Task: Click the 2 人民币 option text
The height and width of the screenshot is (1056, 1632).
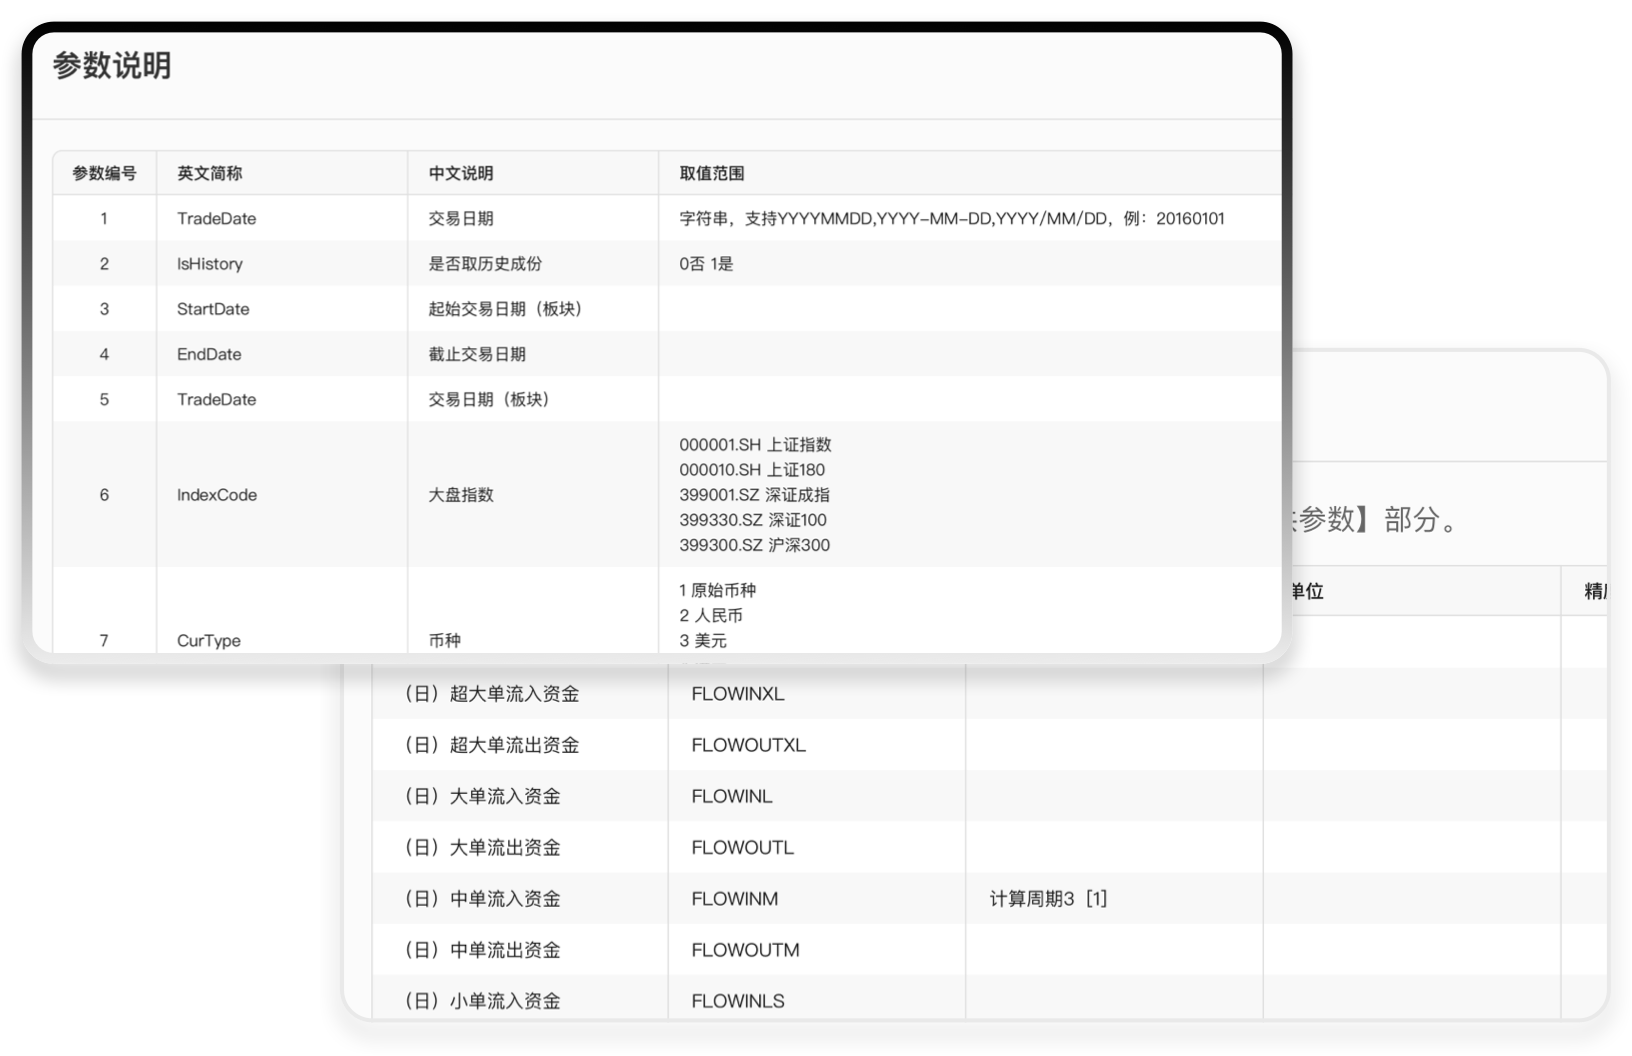Action: point(711,615)
